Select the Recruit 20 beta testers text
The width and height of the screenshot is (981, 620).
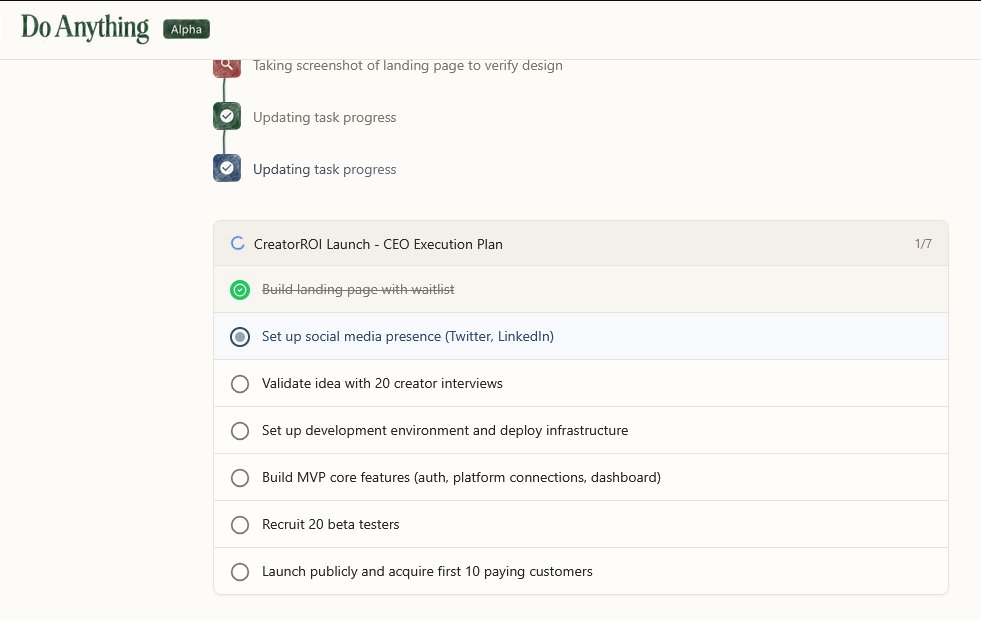pyautogui.click(x=330, y=525)
